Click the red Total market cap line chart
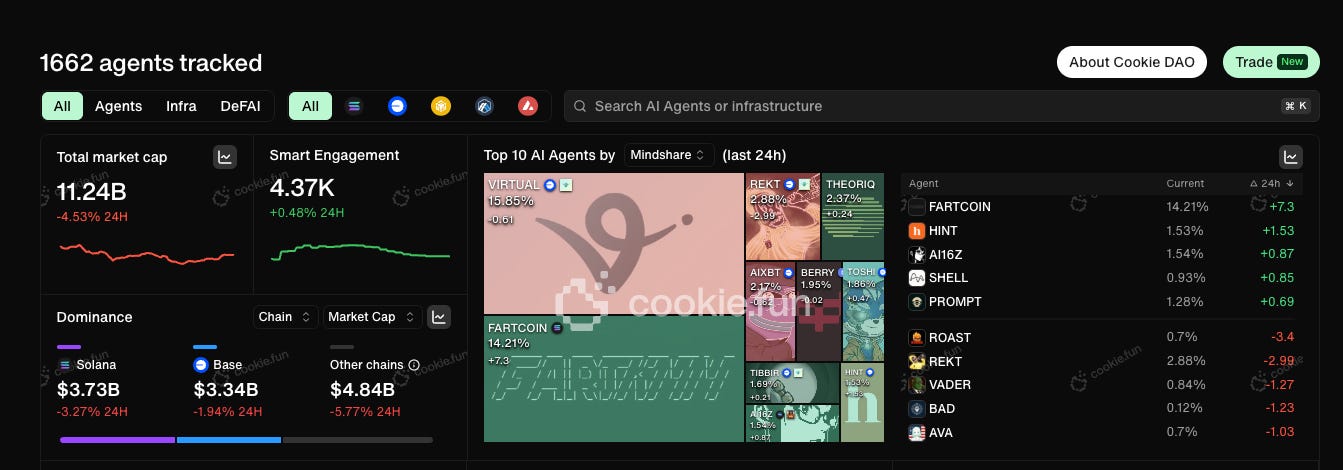The image size is (1343, 470). [146, 252]
